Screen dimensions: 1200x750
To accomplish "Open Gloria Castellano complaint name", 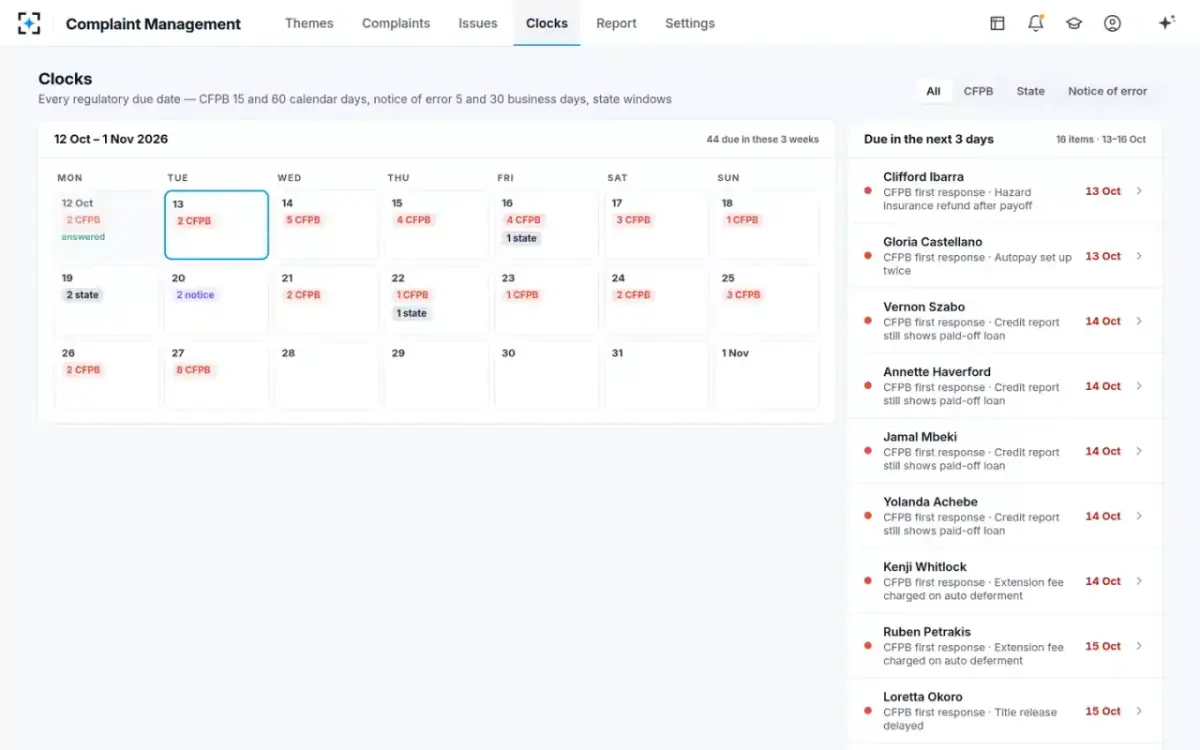I will [x=932, y=242].
